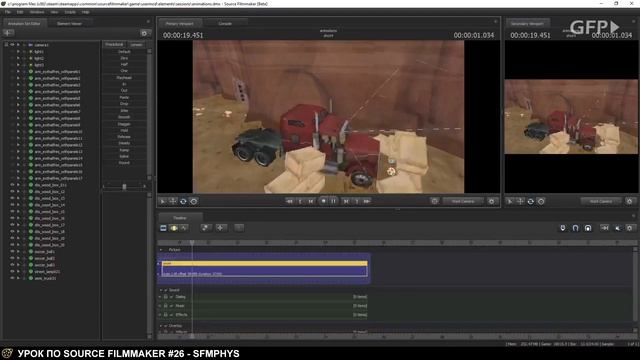
Task: Choose selection tool in primary viewport
Action: coord(162,201)
